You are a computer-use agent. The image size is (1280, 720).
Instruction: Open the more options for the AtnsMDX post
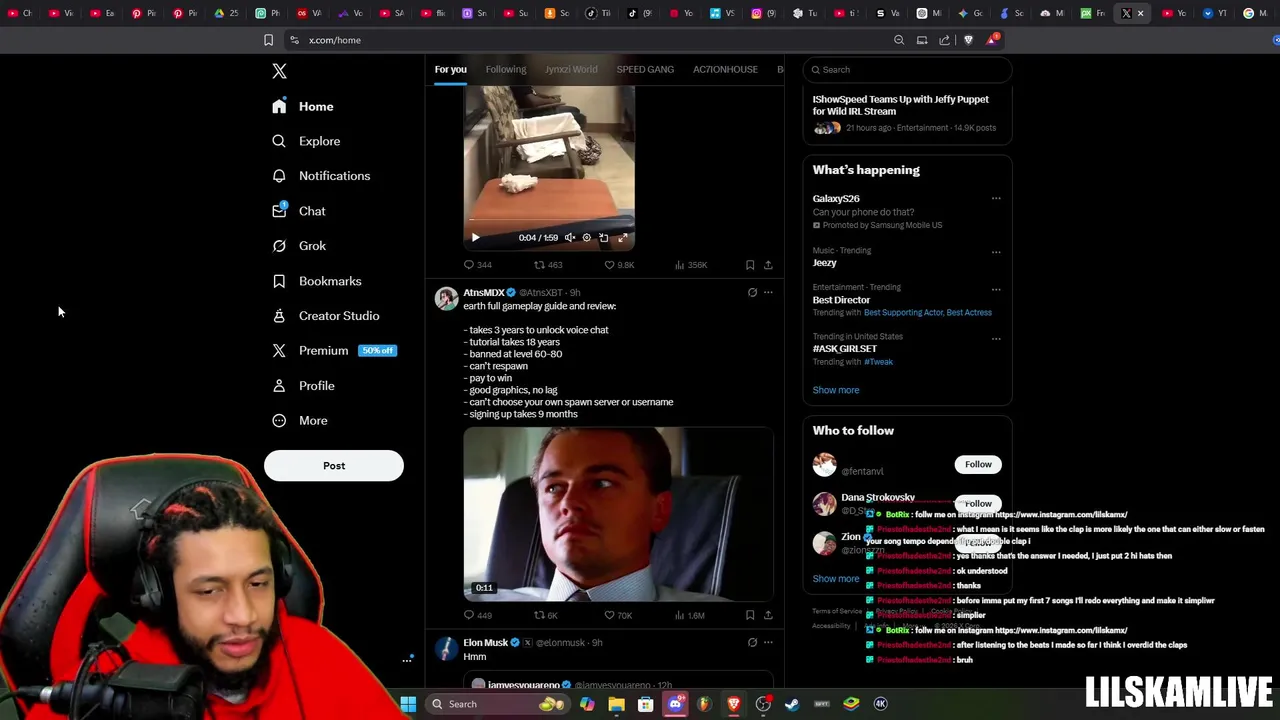point(768,293)
